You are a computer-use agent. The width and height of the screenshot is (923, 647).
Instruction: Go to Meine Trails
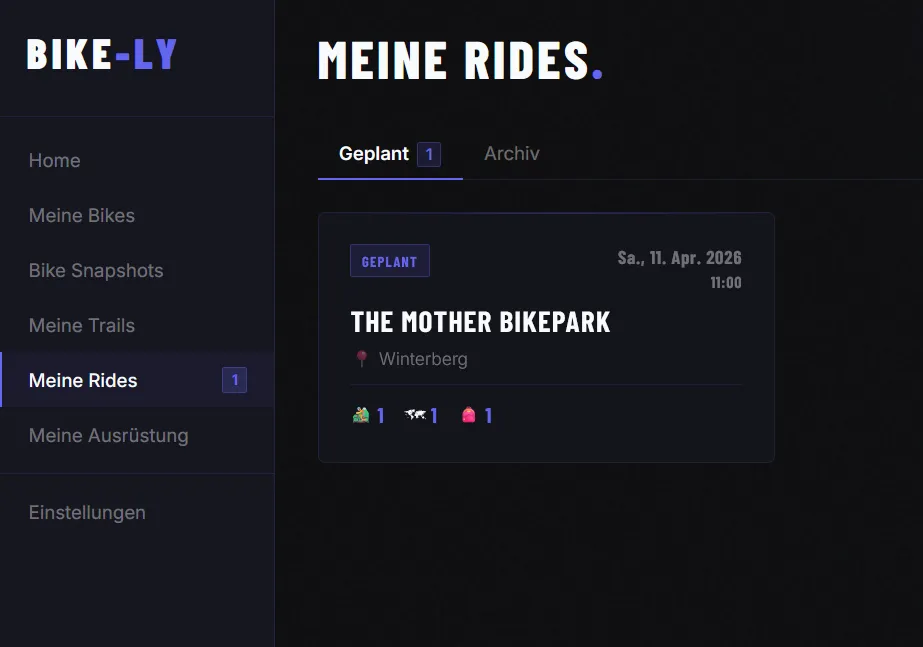click(81, 325)
